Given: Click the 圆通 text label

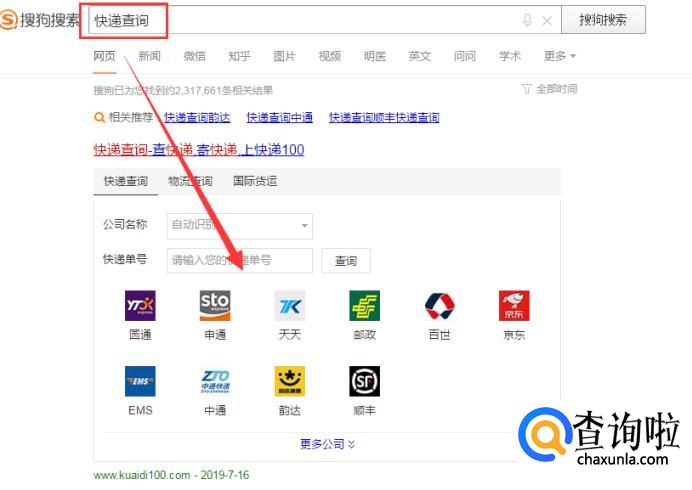Looking at the screenshot, I should (140, 335).
